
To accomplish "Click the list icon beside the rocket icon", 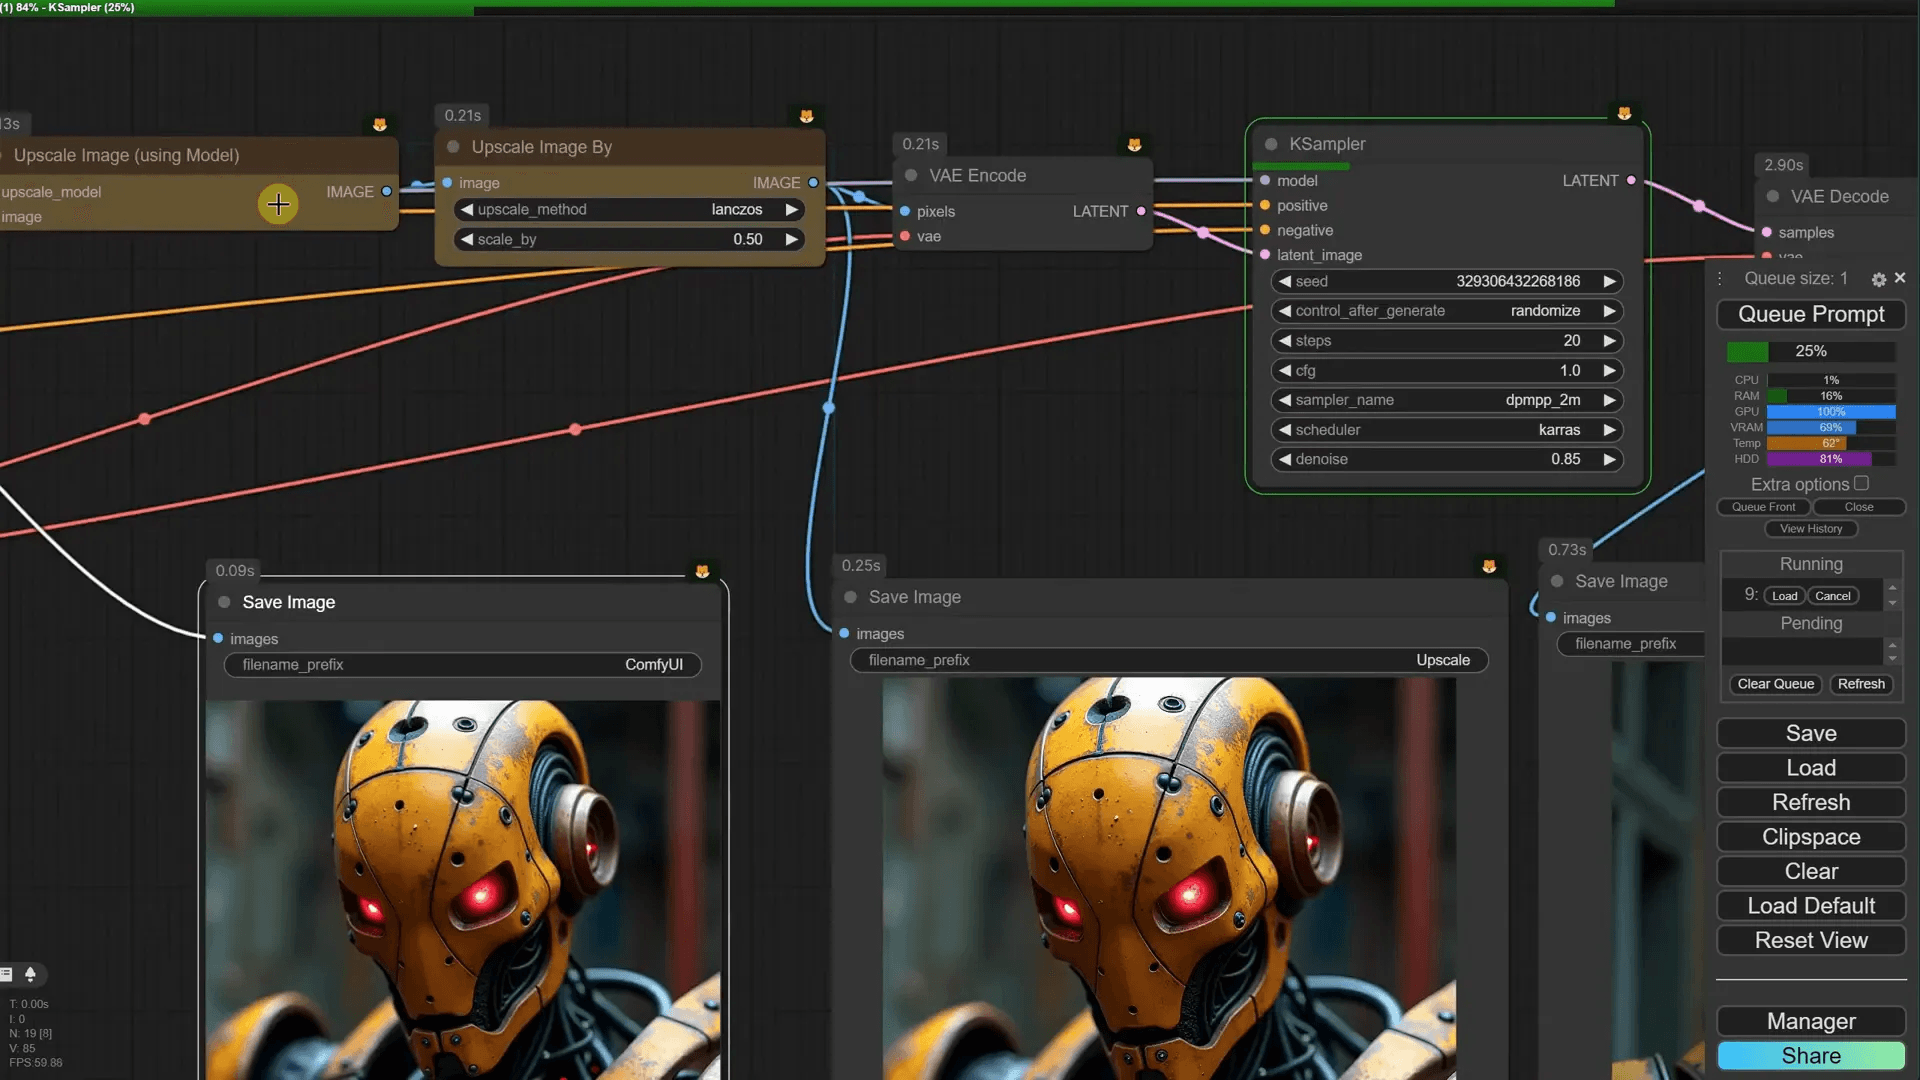I will pos(6,974).
